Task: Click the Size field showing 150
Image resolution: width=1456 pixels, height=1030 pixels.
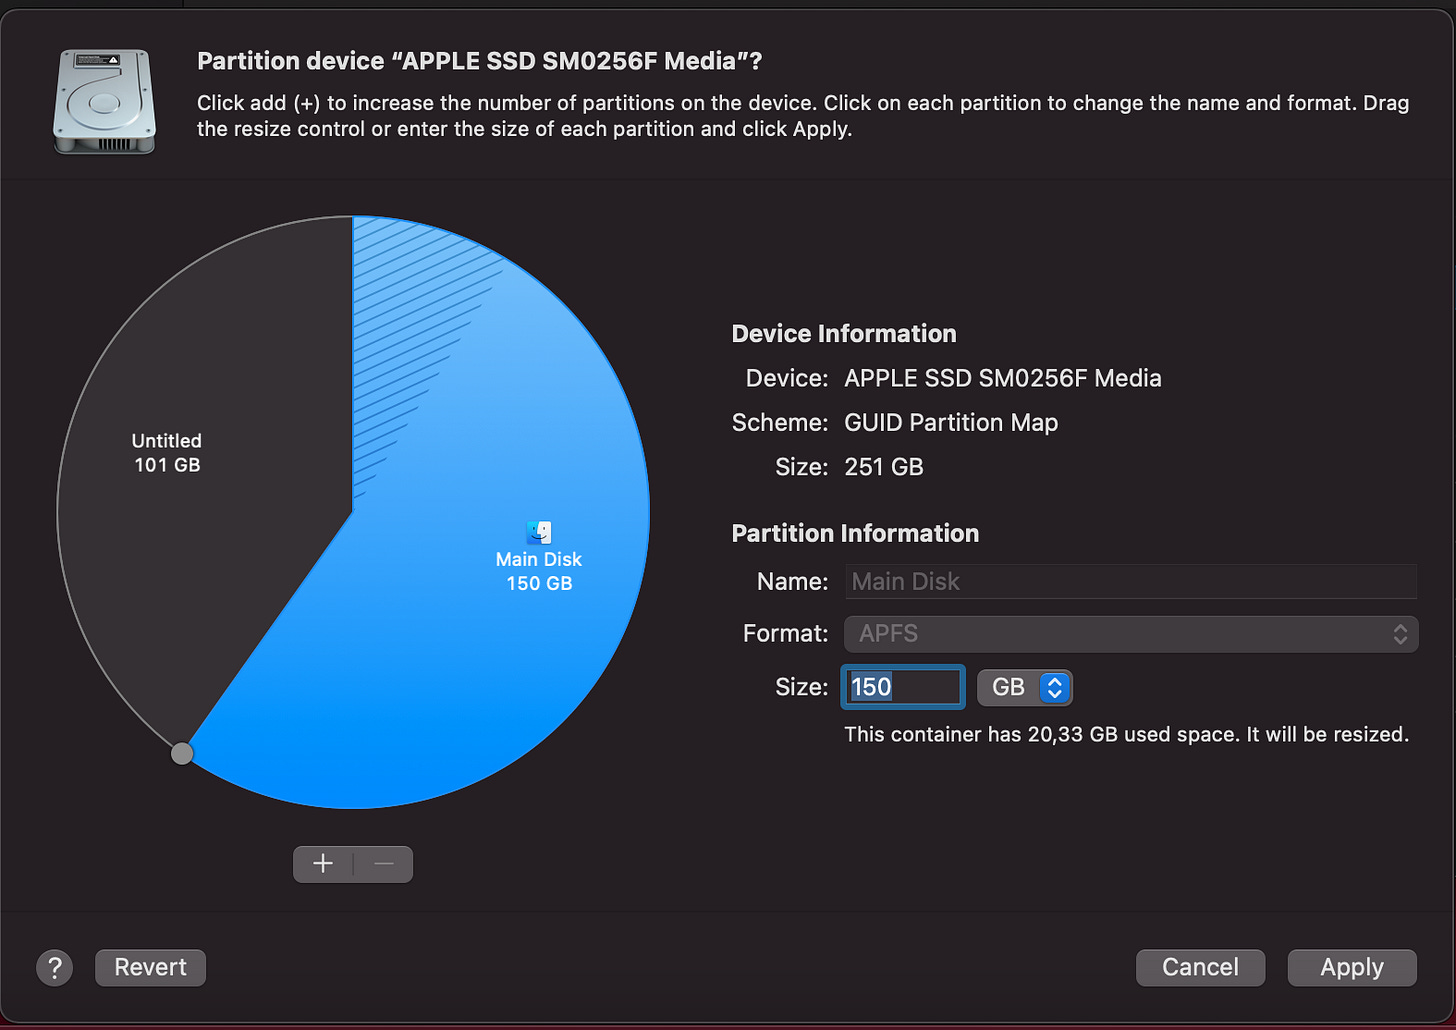Action: pos(903,687)
